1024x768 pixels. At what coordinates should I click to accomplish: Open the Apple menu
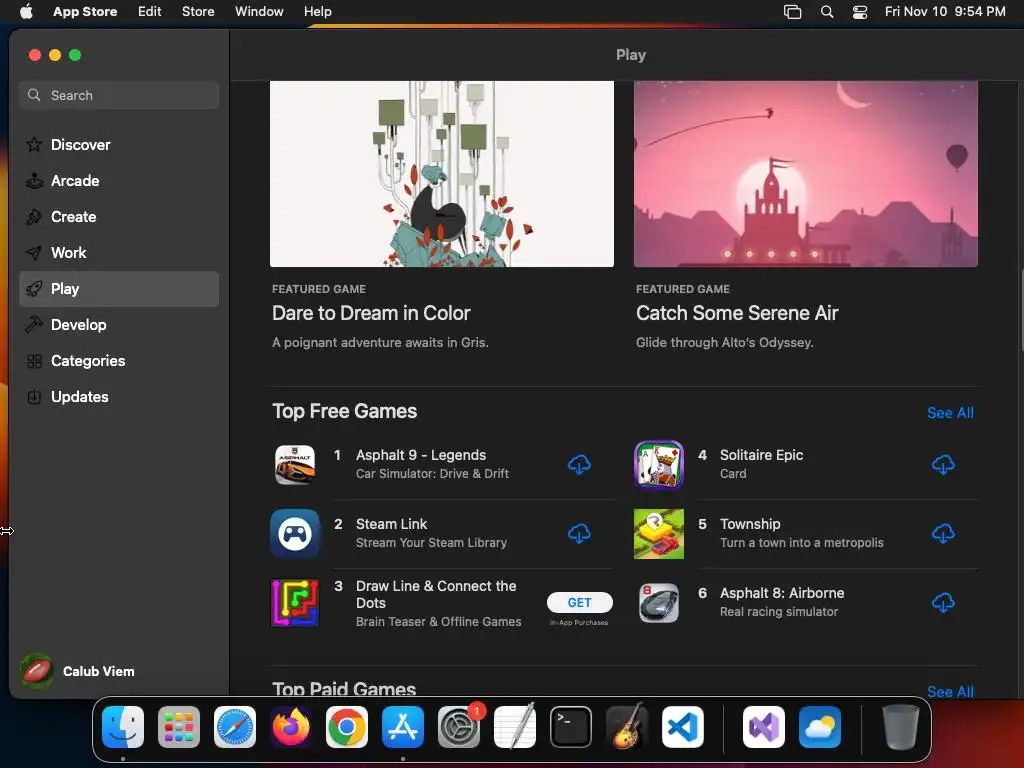point(26,12)
